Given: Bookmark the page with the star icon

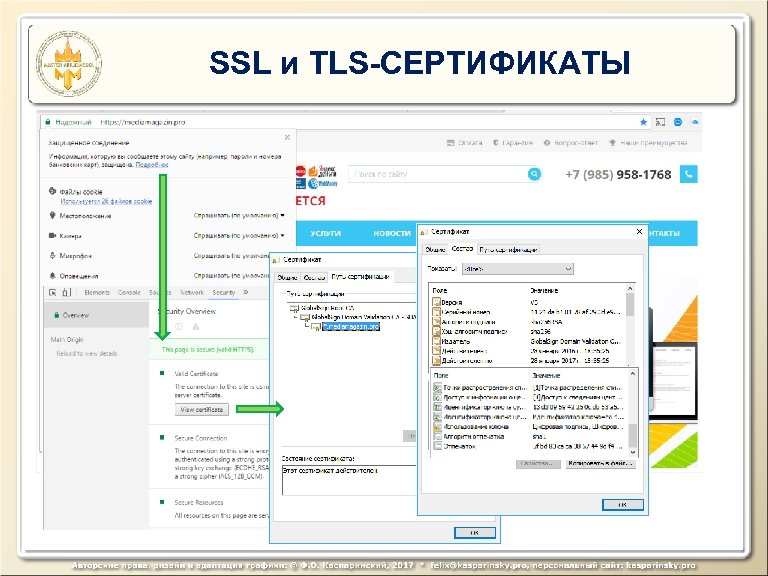Looking at the screenshot, I should pyautogui.click(x=643, y=122).
